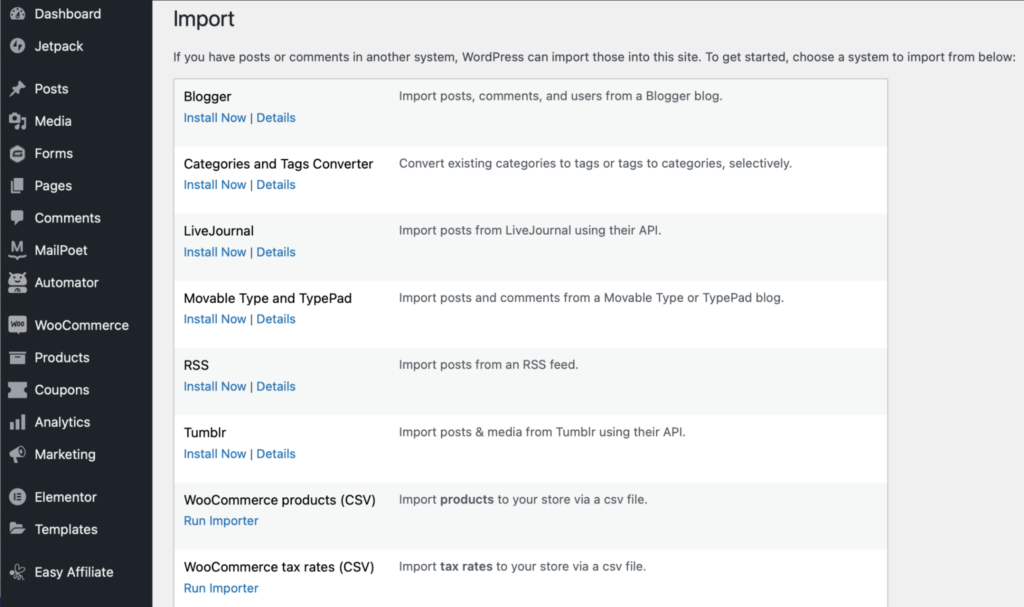Install the Tumblr importer now
1024x607 pixels.
(215, 453)
